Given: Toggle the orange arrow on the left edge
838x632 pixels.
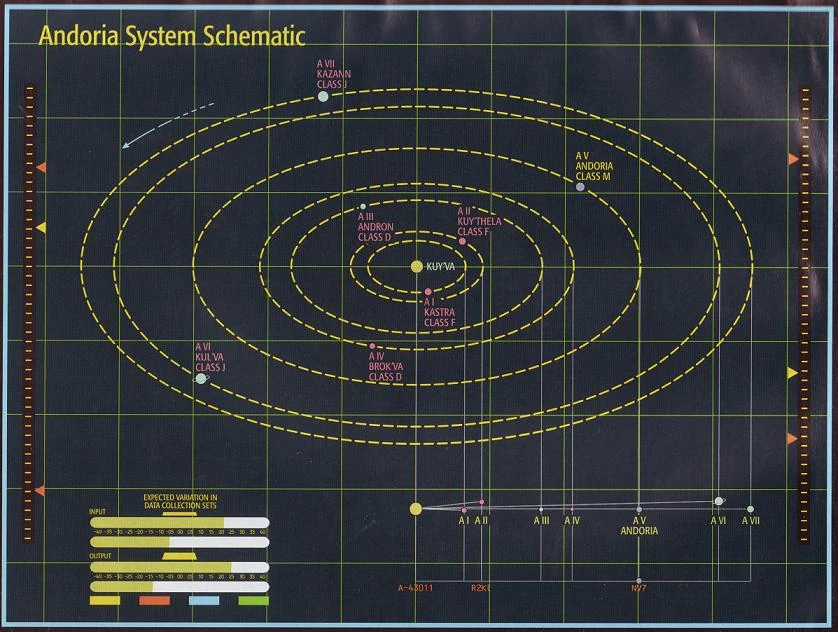Looking at the screenshot, I should point(40,165).
